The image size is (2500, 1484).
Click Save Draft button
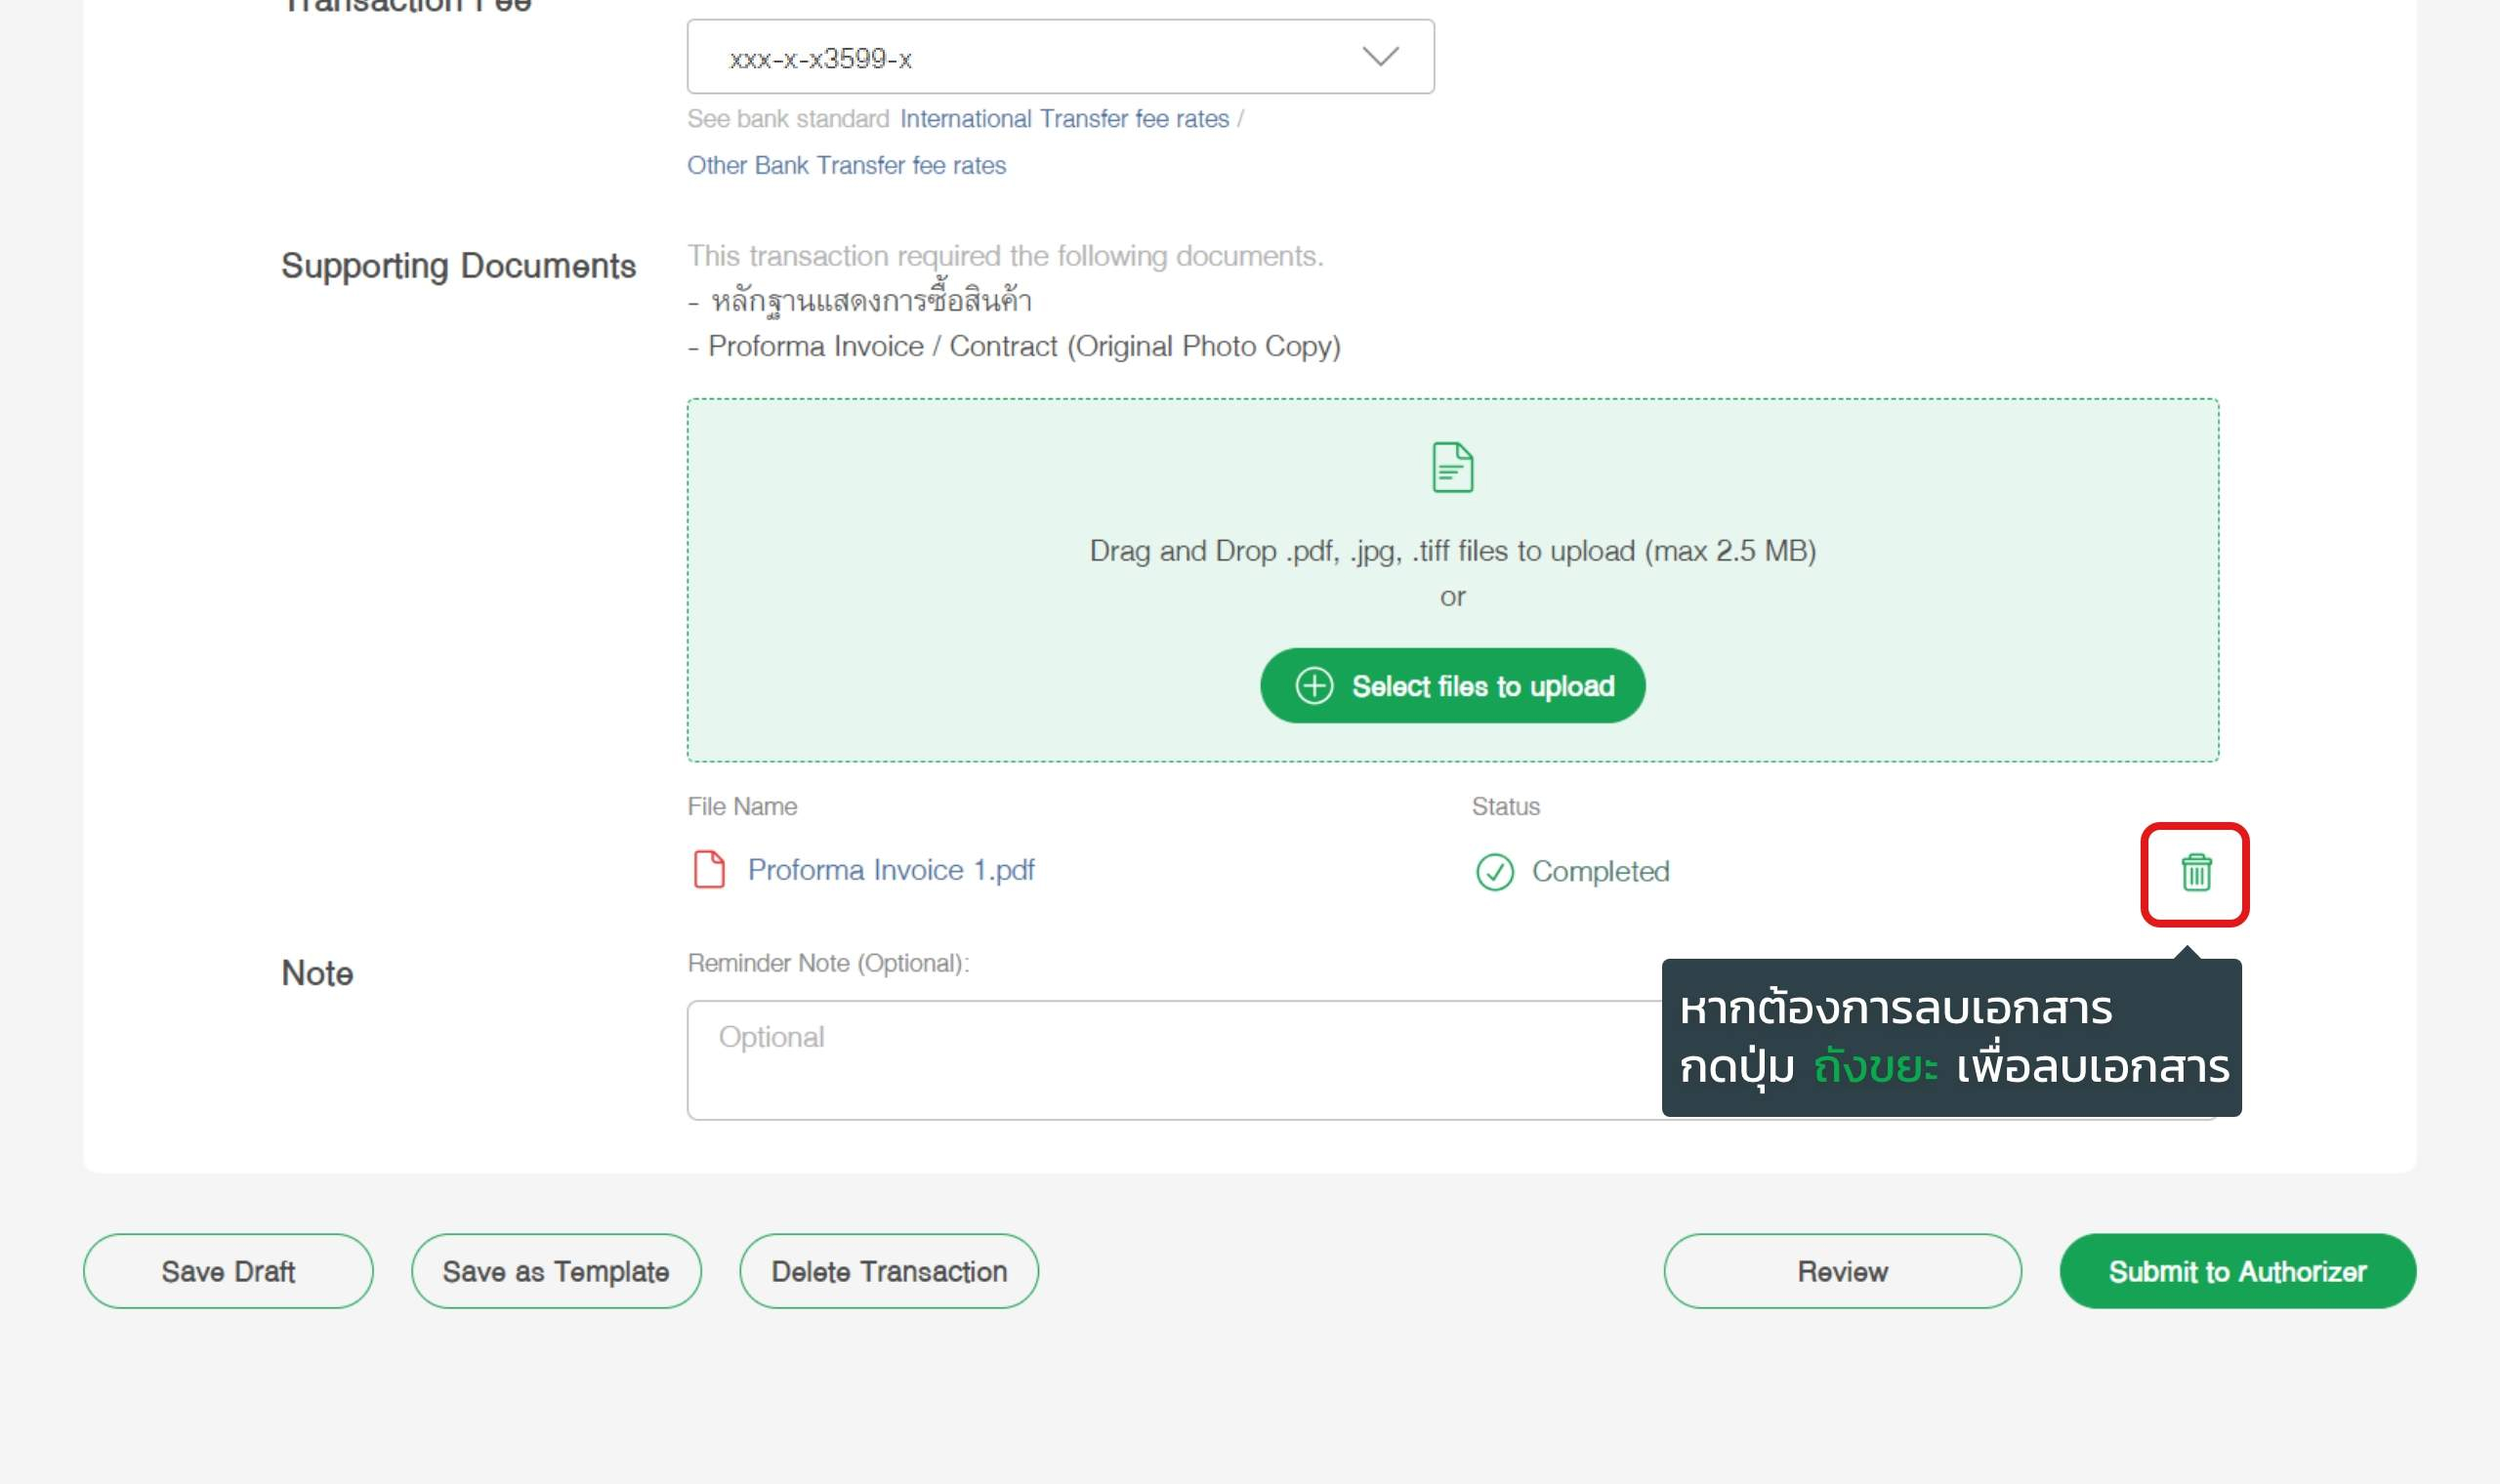(x=228, y=1271)
